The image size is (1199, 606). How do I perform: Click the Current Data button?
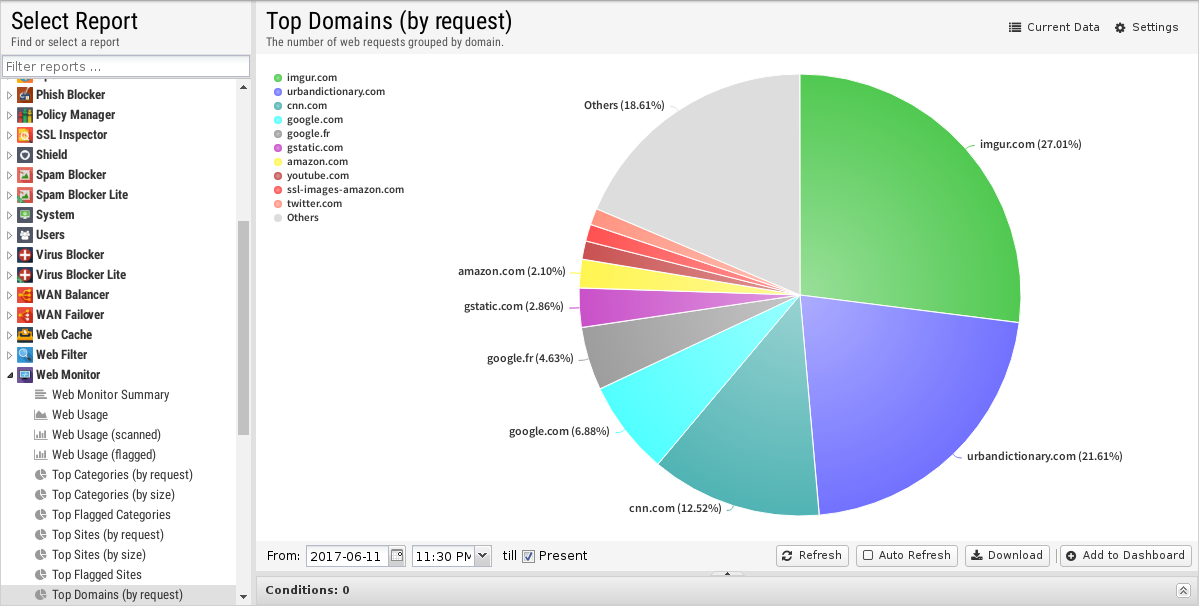pos(1054,27)
